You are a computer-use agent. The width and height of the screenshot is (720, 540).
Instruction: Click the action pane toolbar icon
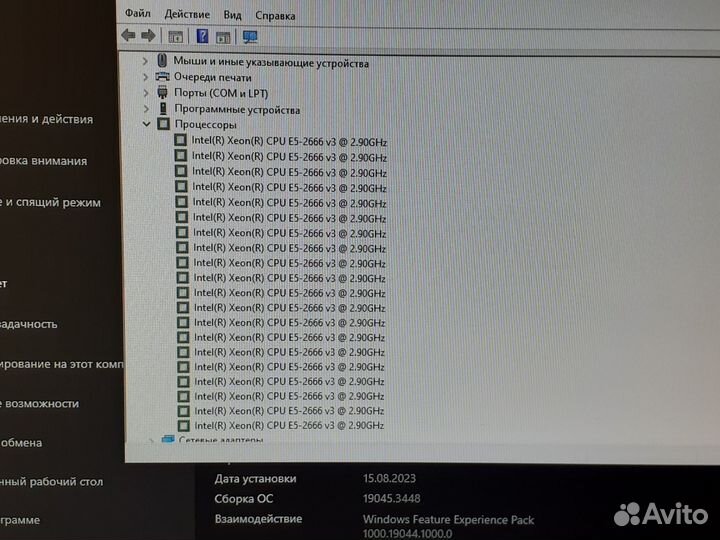point(223,38)
